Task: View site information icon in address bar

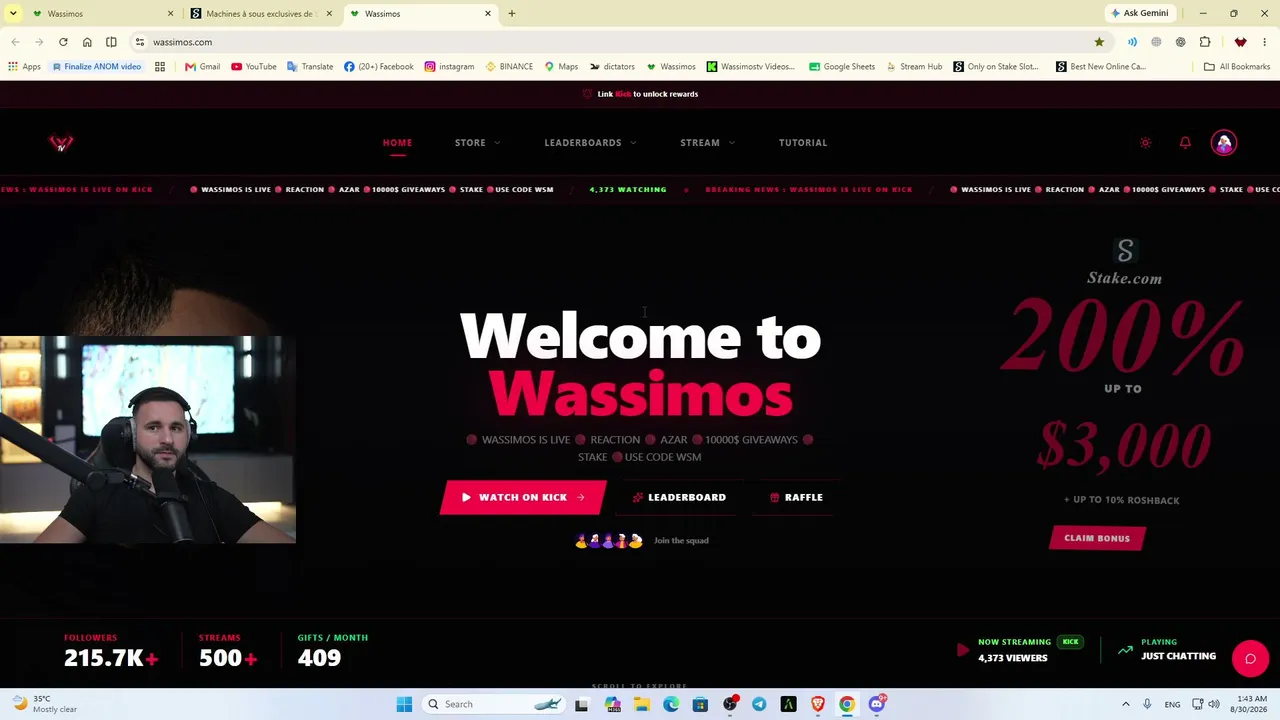Action: (140, 42)
